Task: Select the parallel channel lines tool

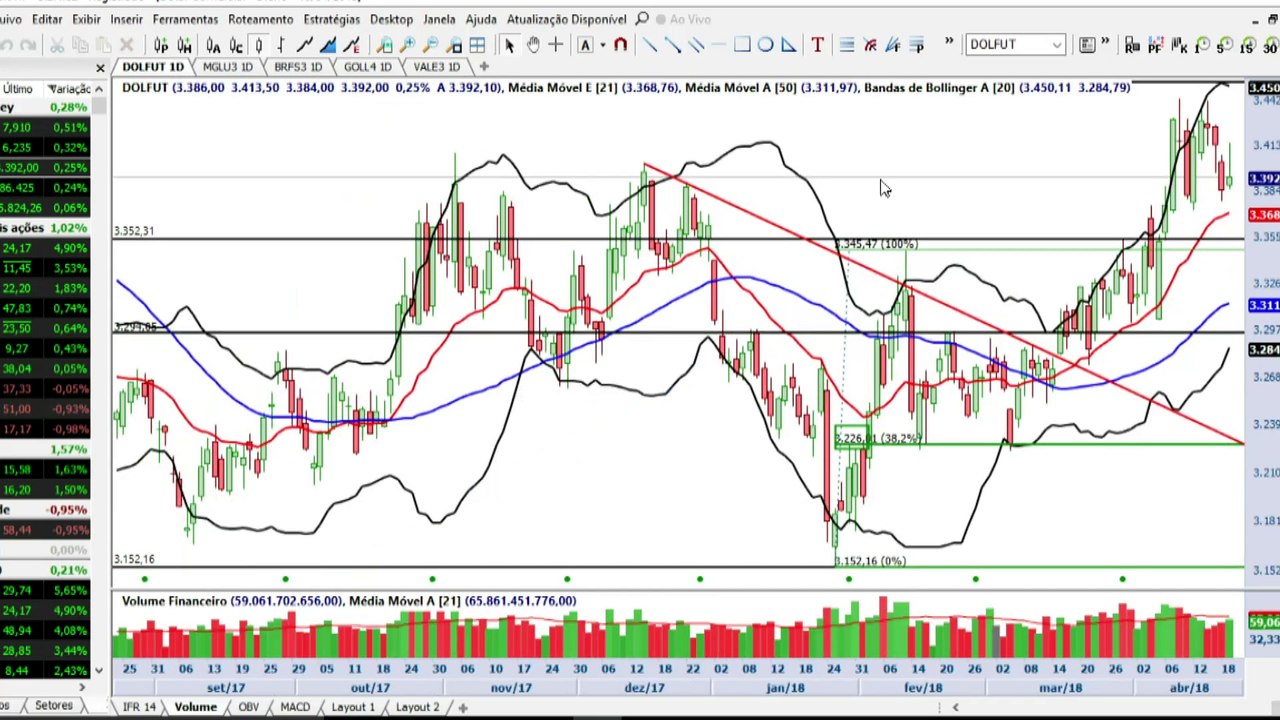Action: 696,45
